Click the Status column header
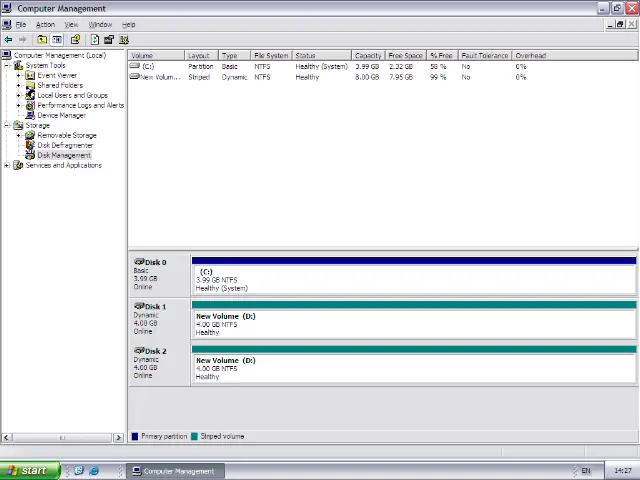Viewport: 640px width, 480px height. (x=322, y=56)
